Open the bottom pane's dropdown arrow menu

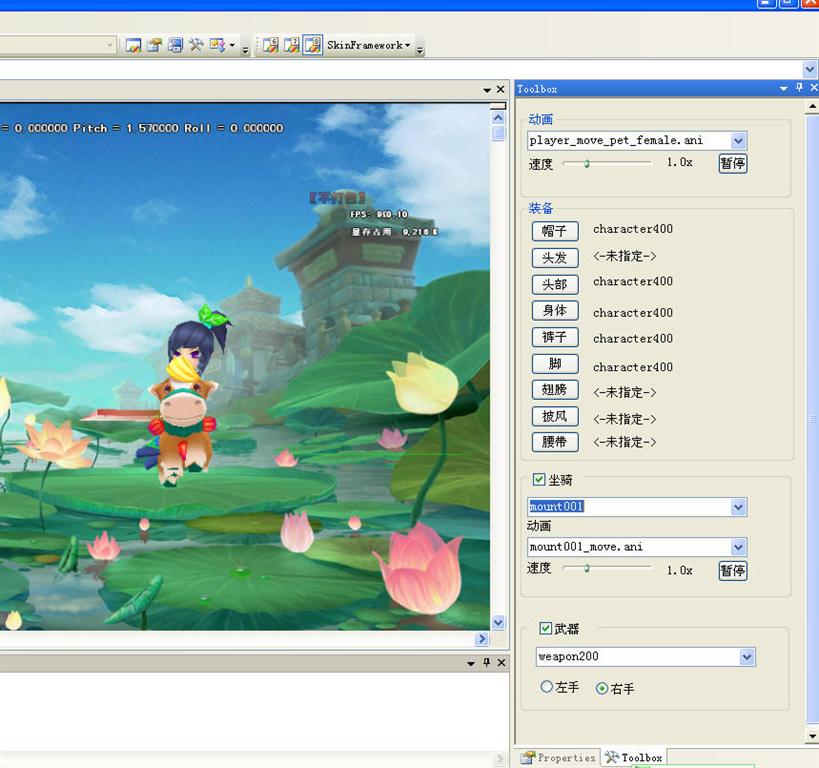point(471,664)
